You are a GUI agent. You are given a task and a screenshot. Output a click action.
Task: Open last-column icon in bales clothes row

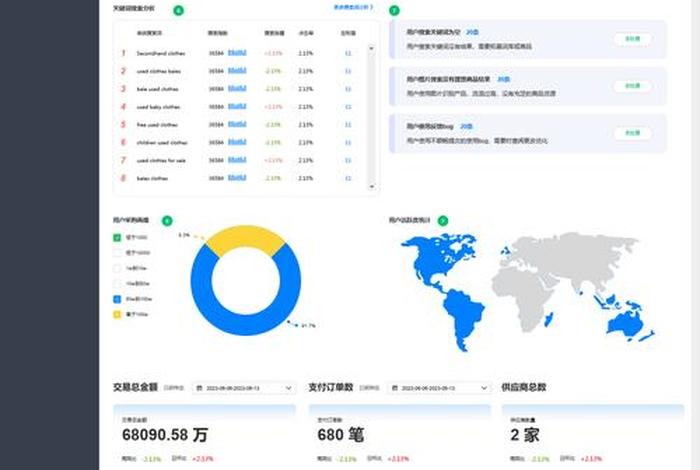point(348,178)
